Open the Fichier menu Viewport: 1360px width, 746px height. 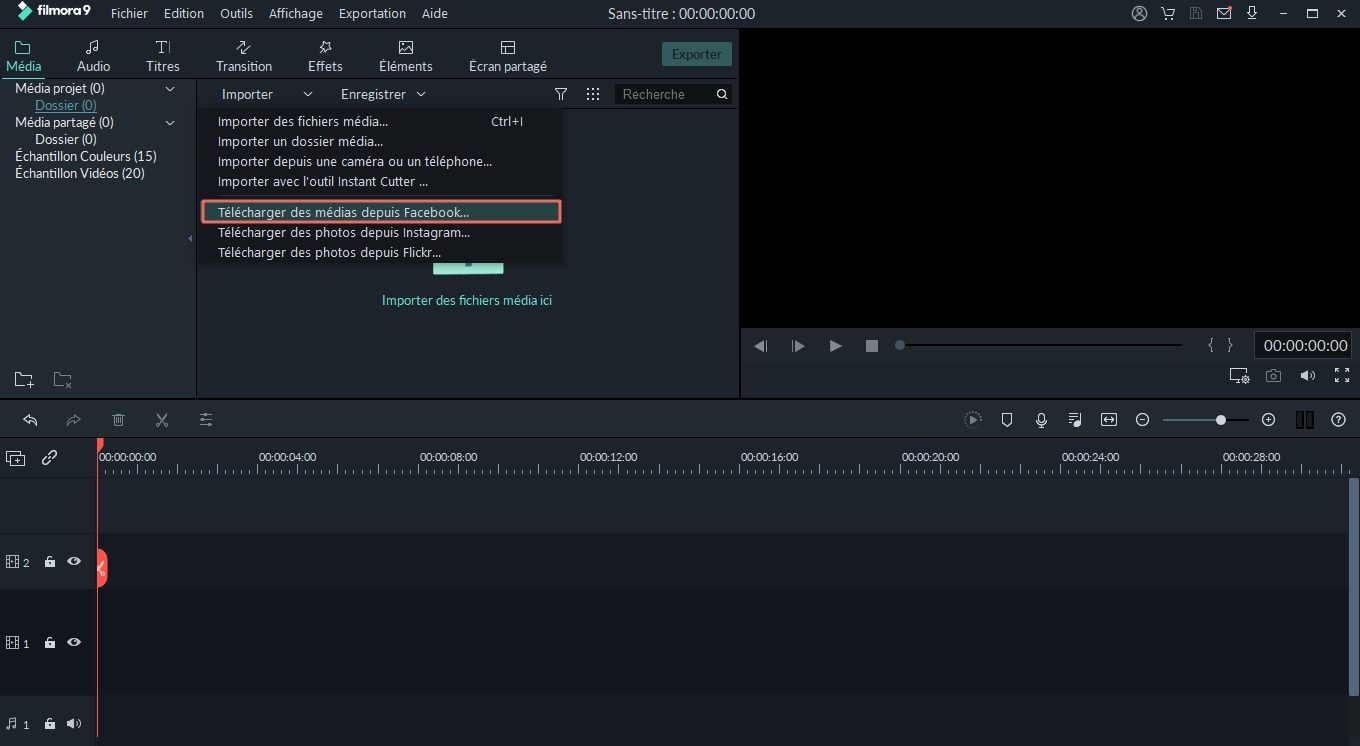pyautogui.click(x=129, y=13)
